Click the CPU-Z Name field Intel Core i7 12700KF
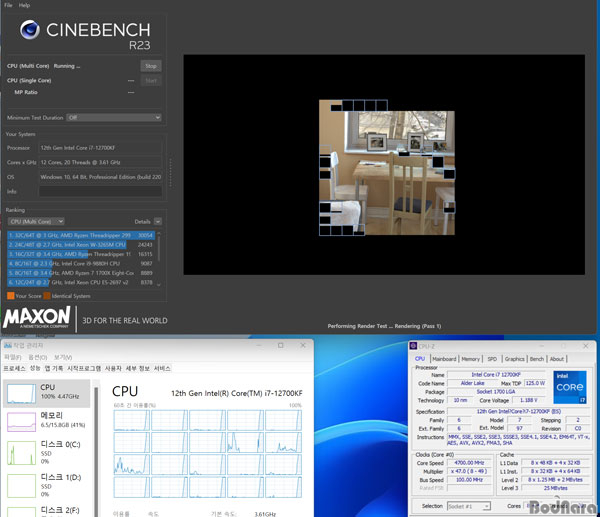Image resolution: width=600 pixels, height=517 pixels. [x=496, y=375]
